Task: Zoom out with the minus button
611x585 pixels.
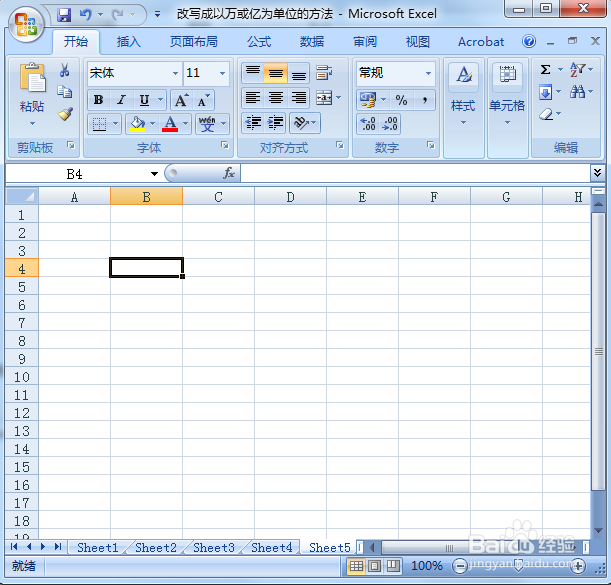Action: click(460, 566)
